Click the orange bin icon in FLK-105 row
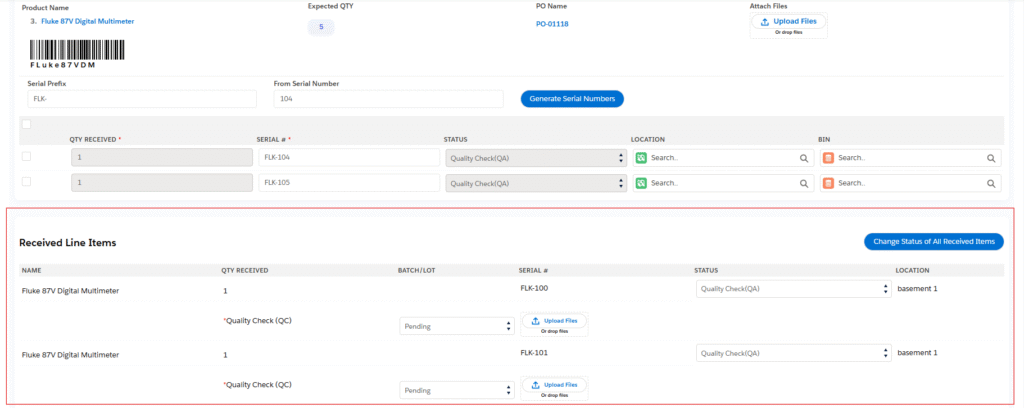Viewport: 1024px width, 408px height. [828, 183]
